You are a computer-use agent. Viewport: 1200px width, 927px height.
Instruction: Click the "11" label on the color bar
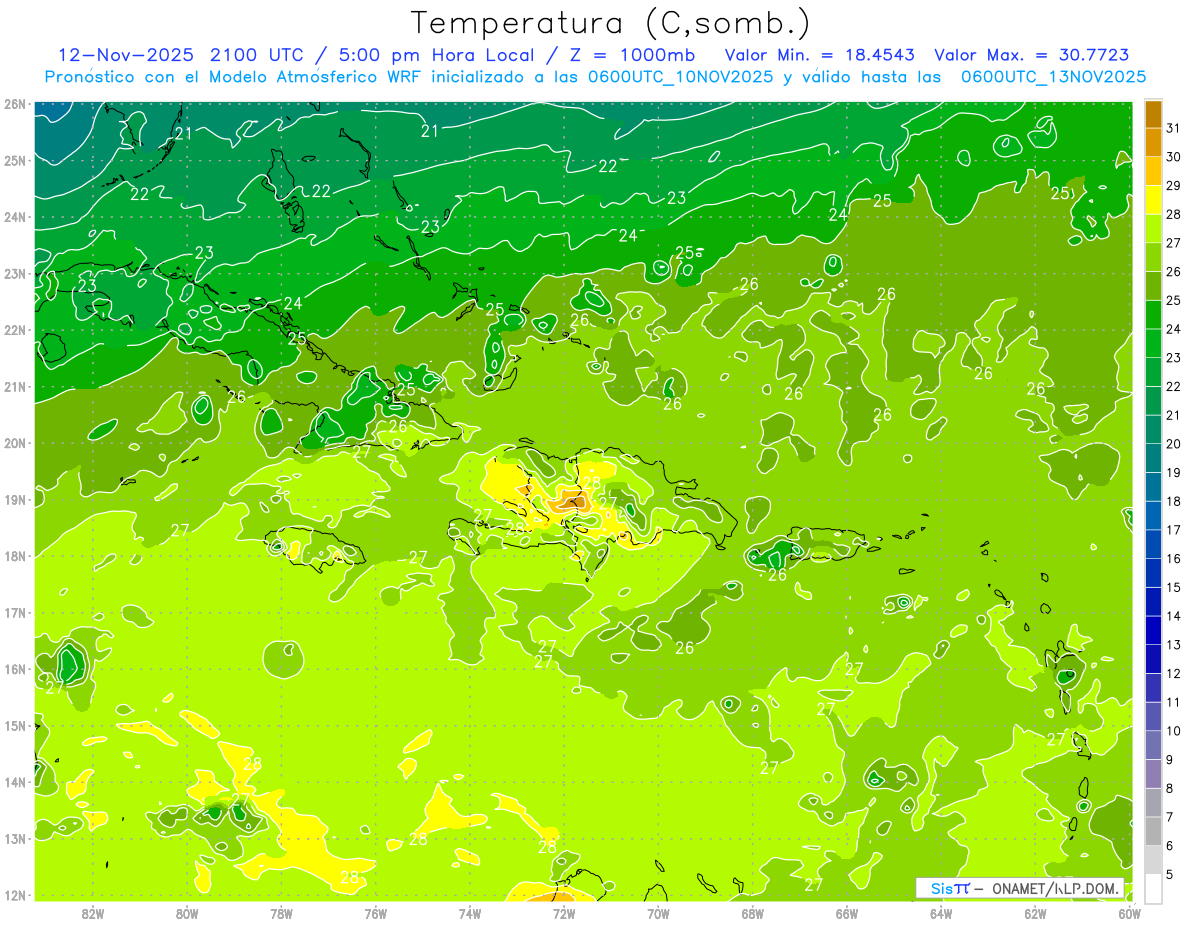[x=1174, y=702]
